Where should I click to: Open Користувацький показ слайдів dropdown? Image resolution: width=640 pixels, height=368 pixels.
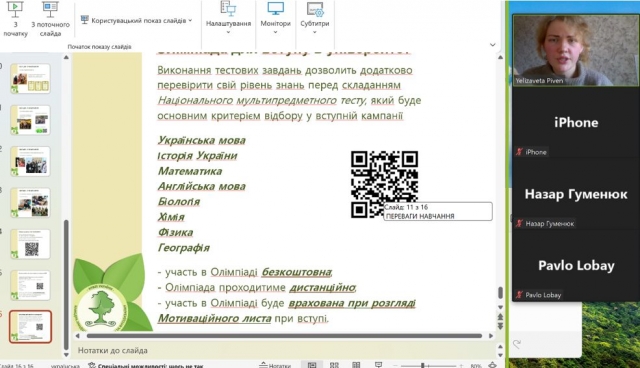coord(137,20)
